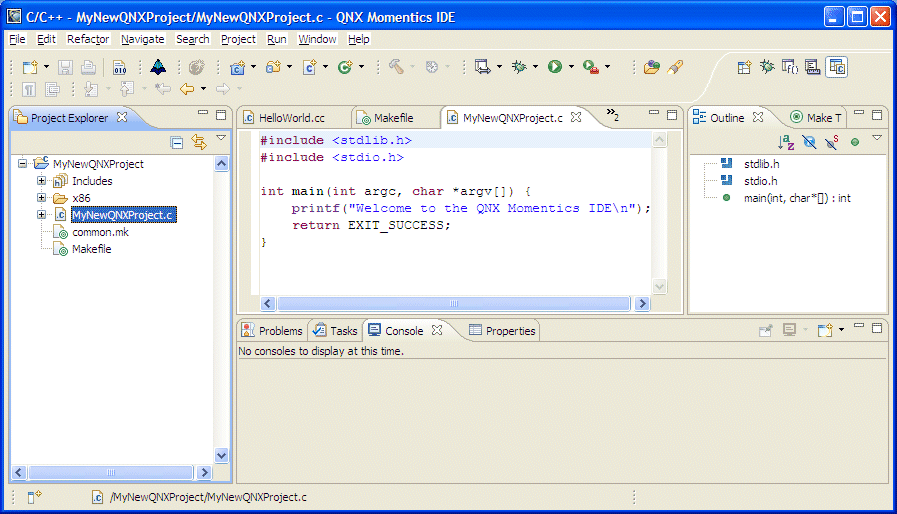Select main function in the Outline
Screen dimensions: 897x514
point(797,198)
